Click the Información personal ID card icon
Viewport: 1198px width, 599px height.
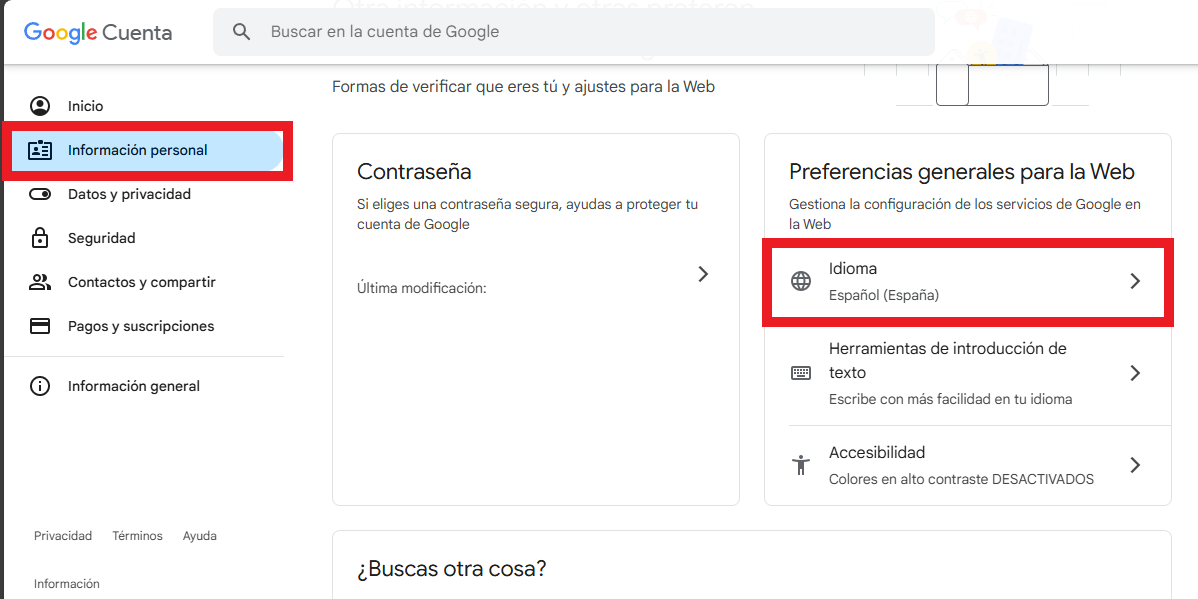40,151
